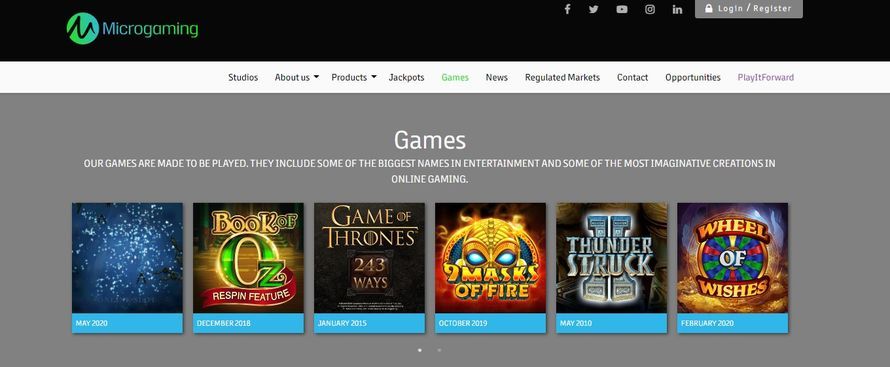Open the Facebook social icon

tap(567, 9)
